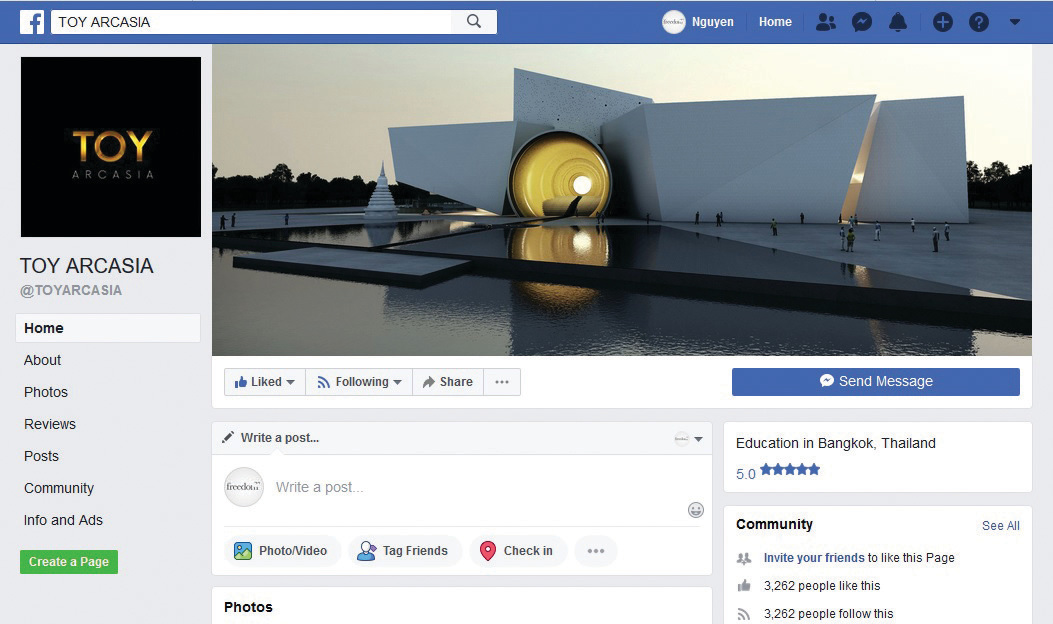The width and height of the screenshot is (1053, 624).
Task: Click the search magnifier button
Action: 474,22
